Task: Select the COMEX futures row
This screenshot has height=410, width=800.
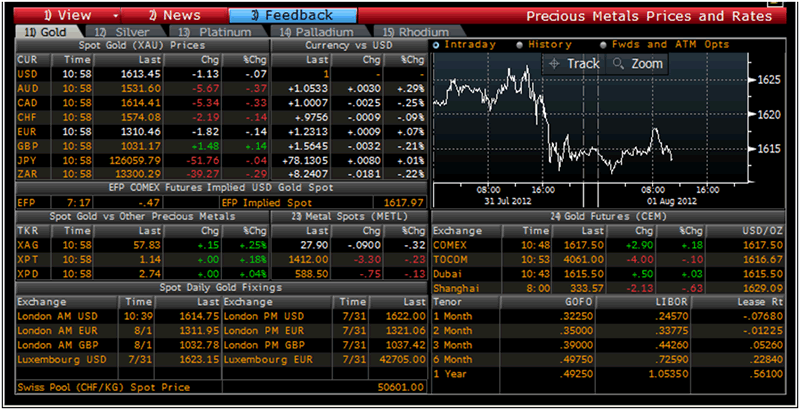Action: click(610, 243)
